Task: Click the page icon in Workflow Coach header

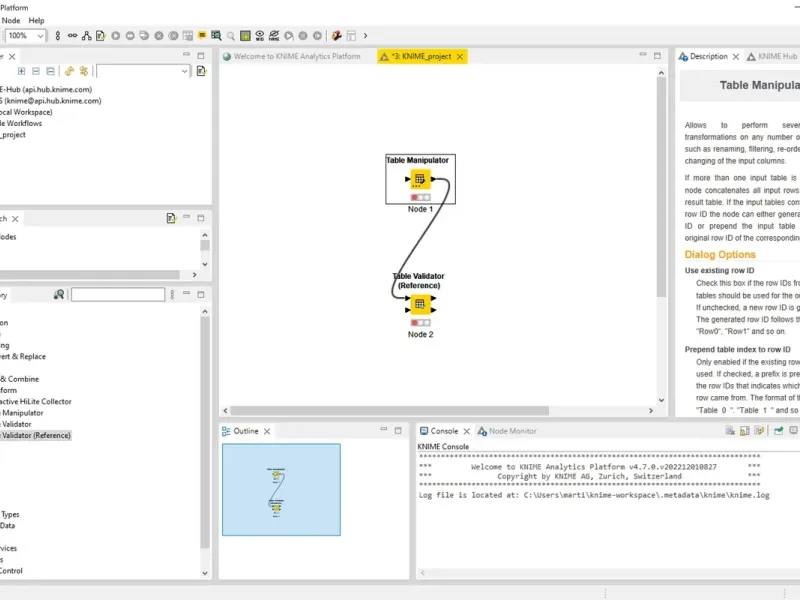Action: coord(171,218)
